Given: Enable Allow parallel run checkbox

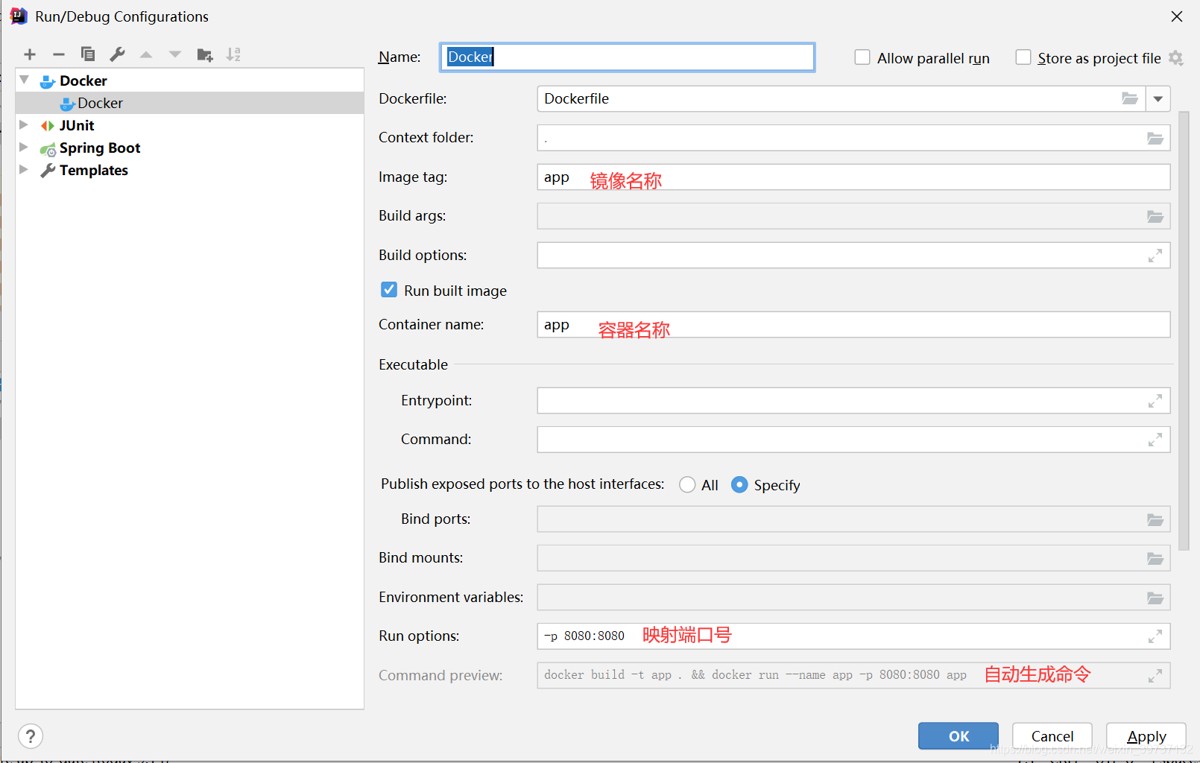Looking at the screenshot, I should pyautogui.click(x=862, y=58).
